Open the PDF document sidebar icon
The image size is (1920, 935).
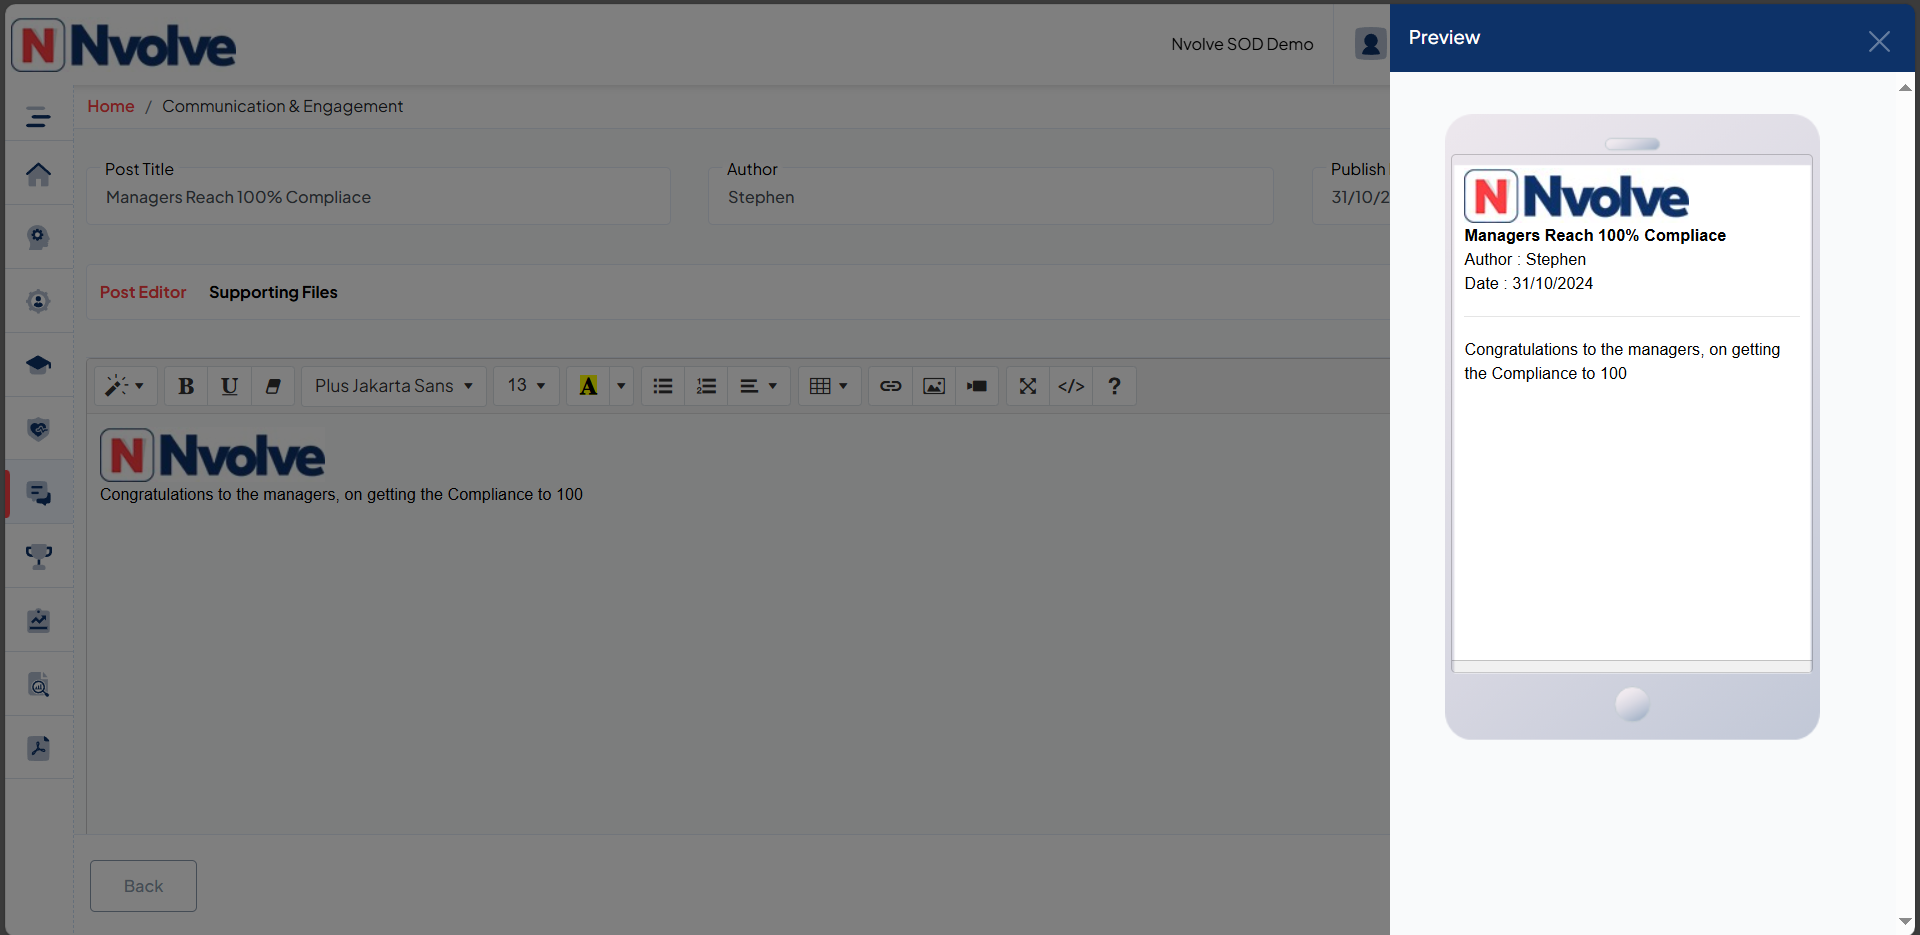38,748
